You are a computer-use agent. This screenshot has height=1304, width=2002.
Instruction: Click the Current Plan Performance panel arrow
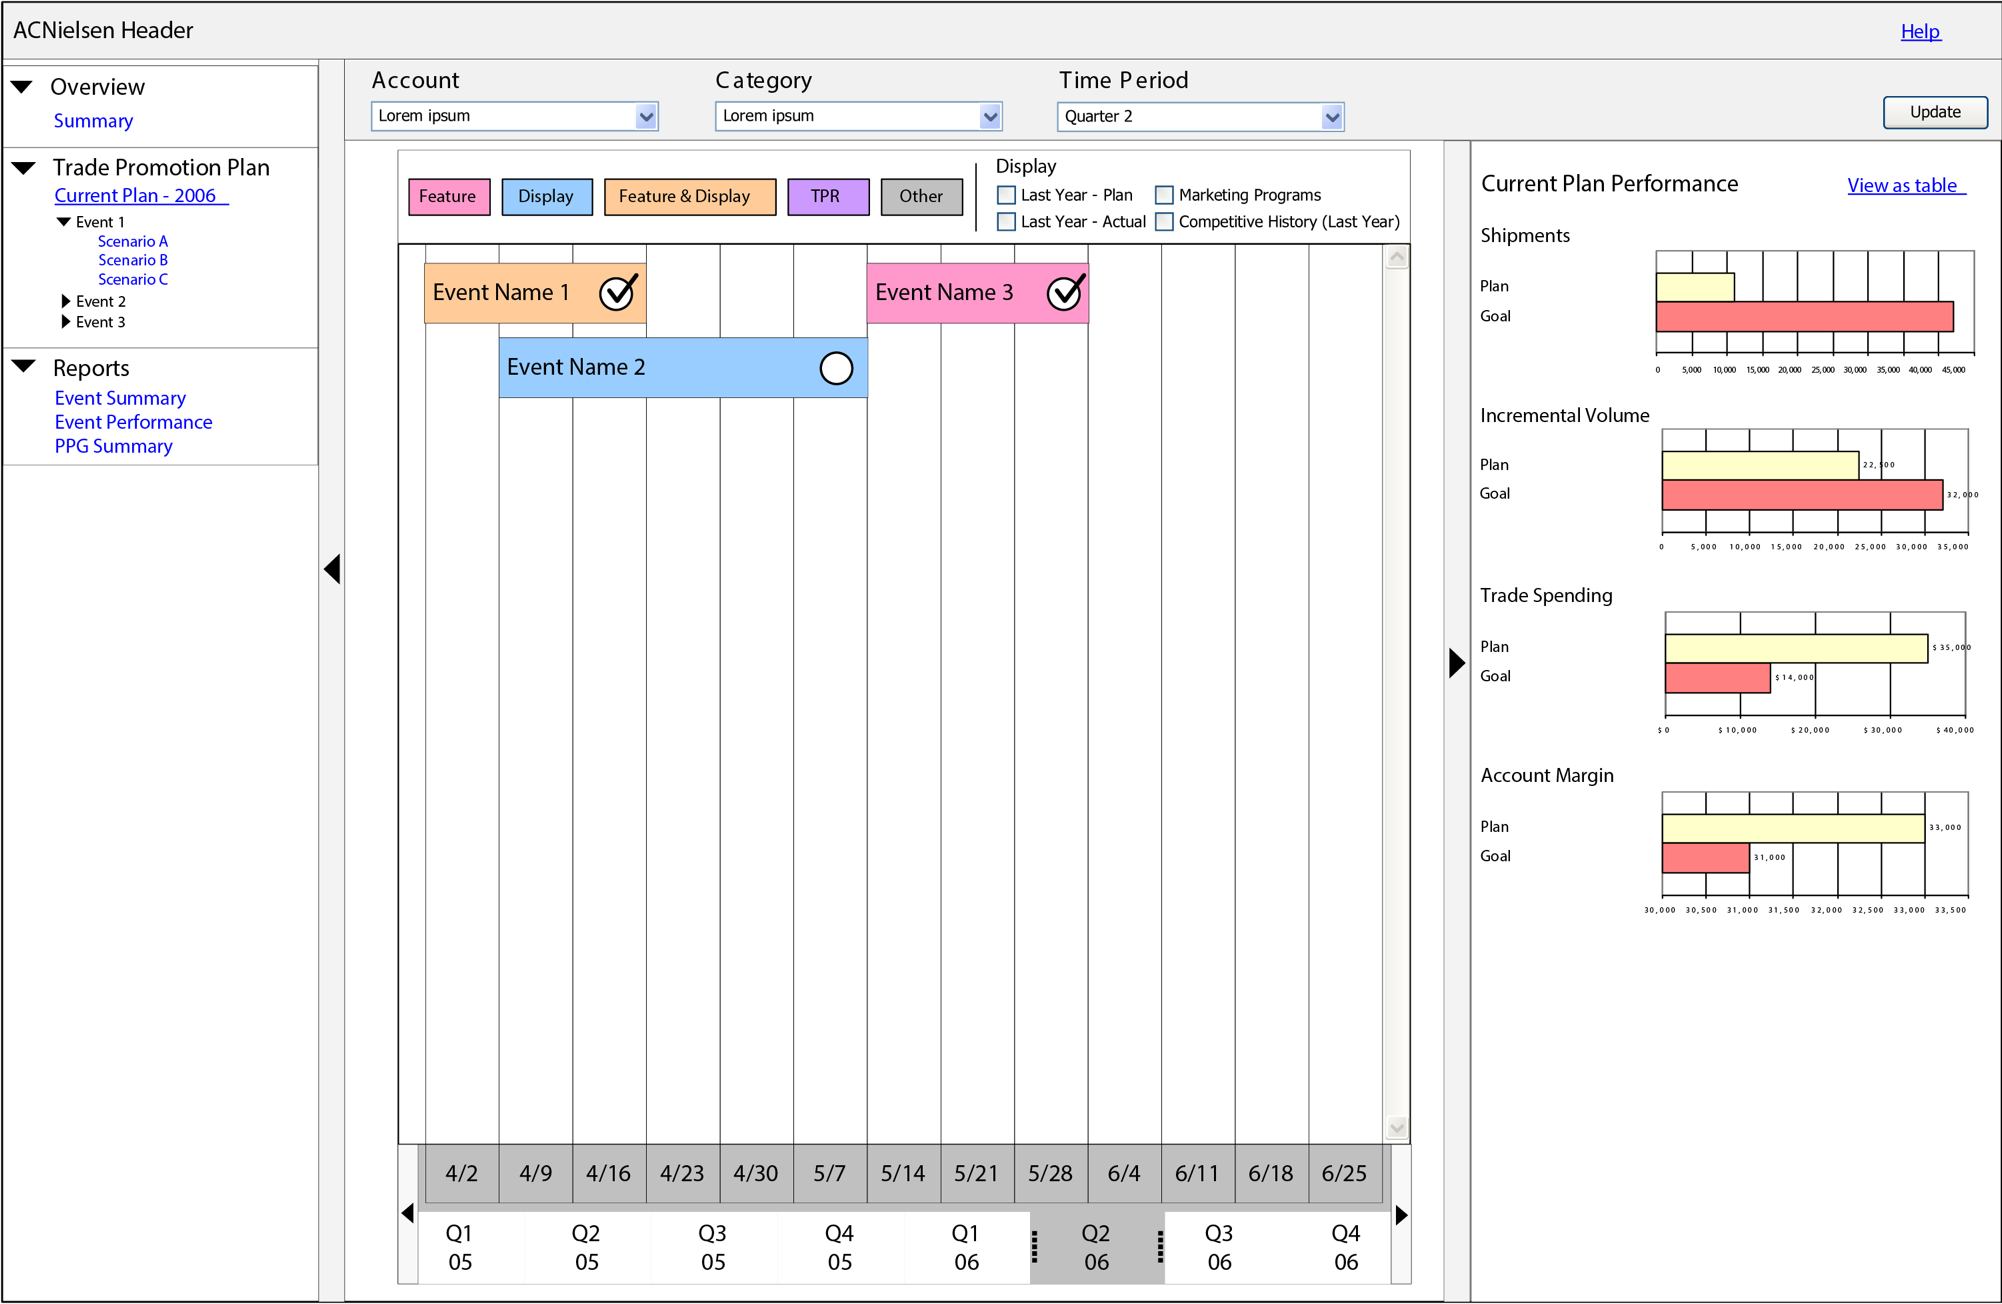pos(1455,661)
